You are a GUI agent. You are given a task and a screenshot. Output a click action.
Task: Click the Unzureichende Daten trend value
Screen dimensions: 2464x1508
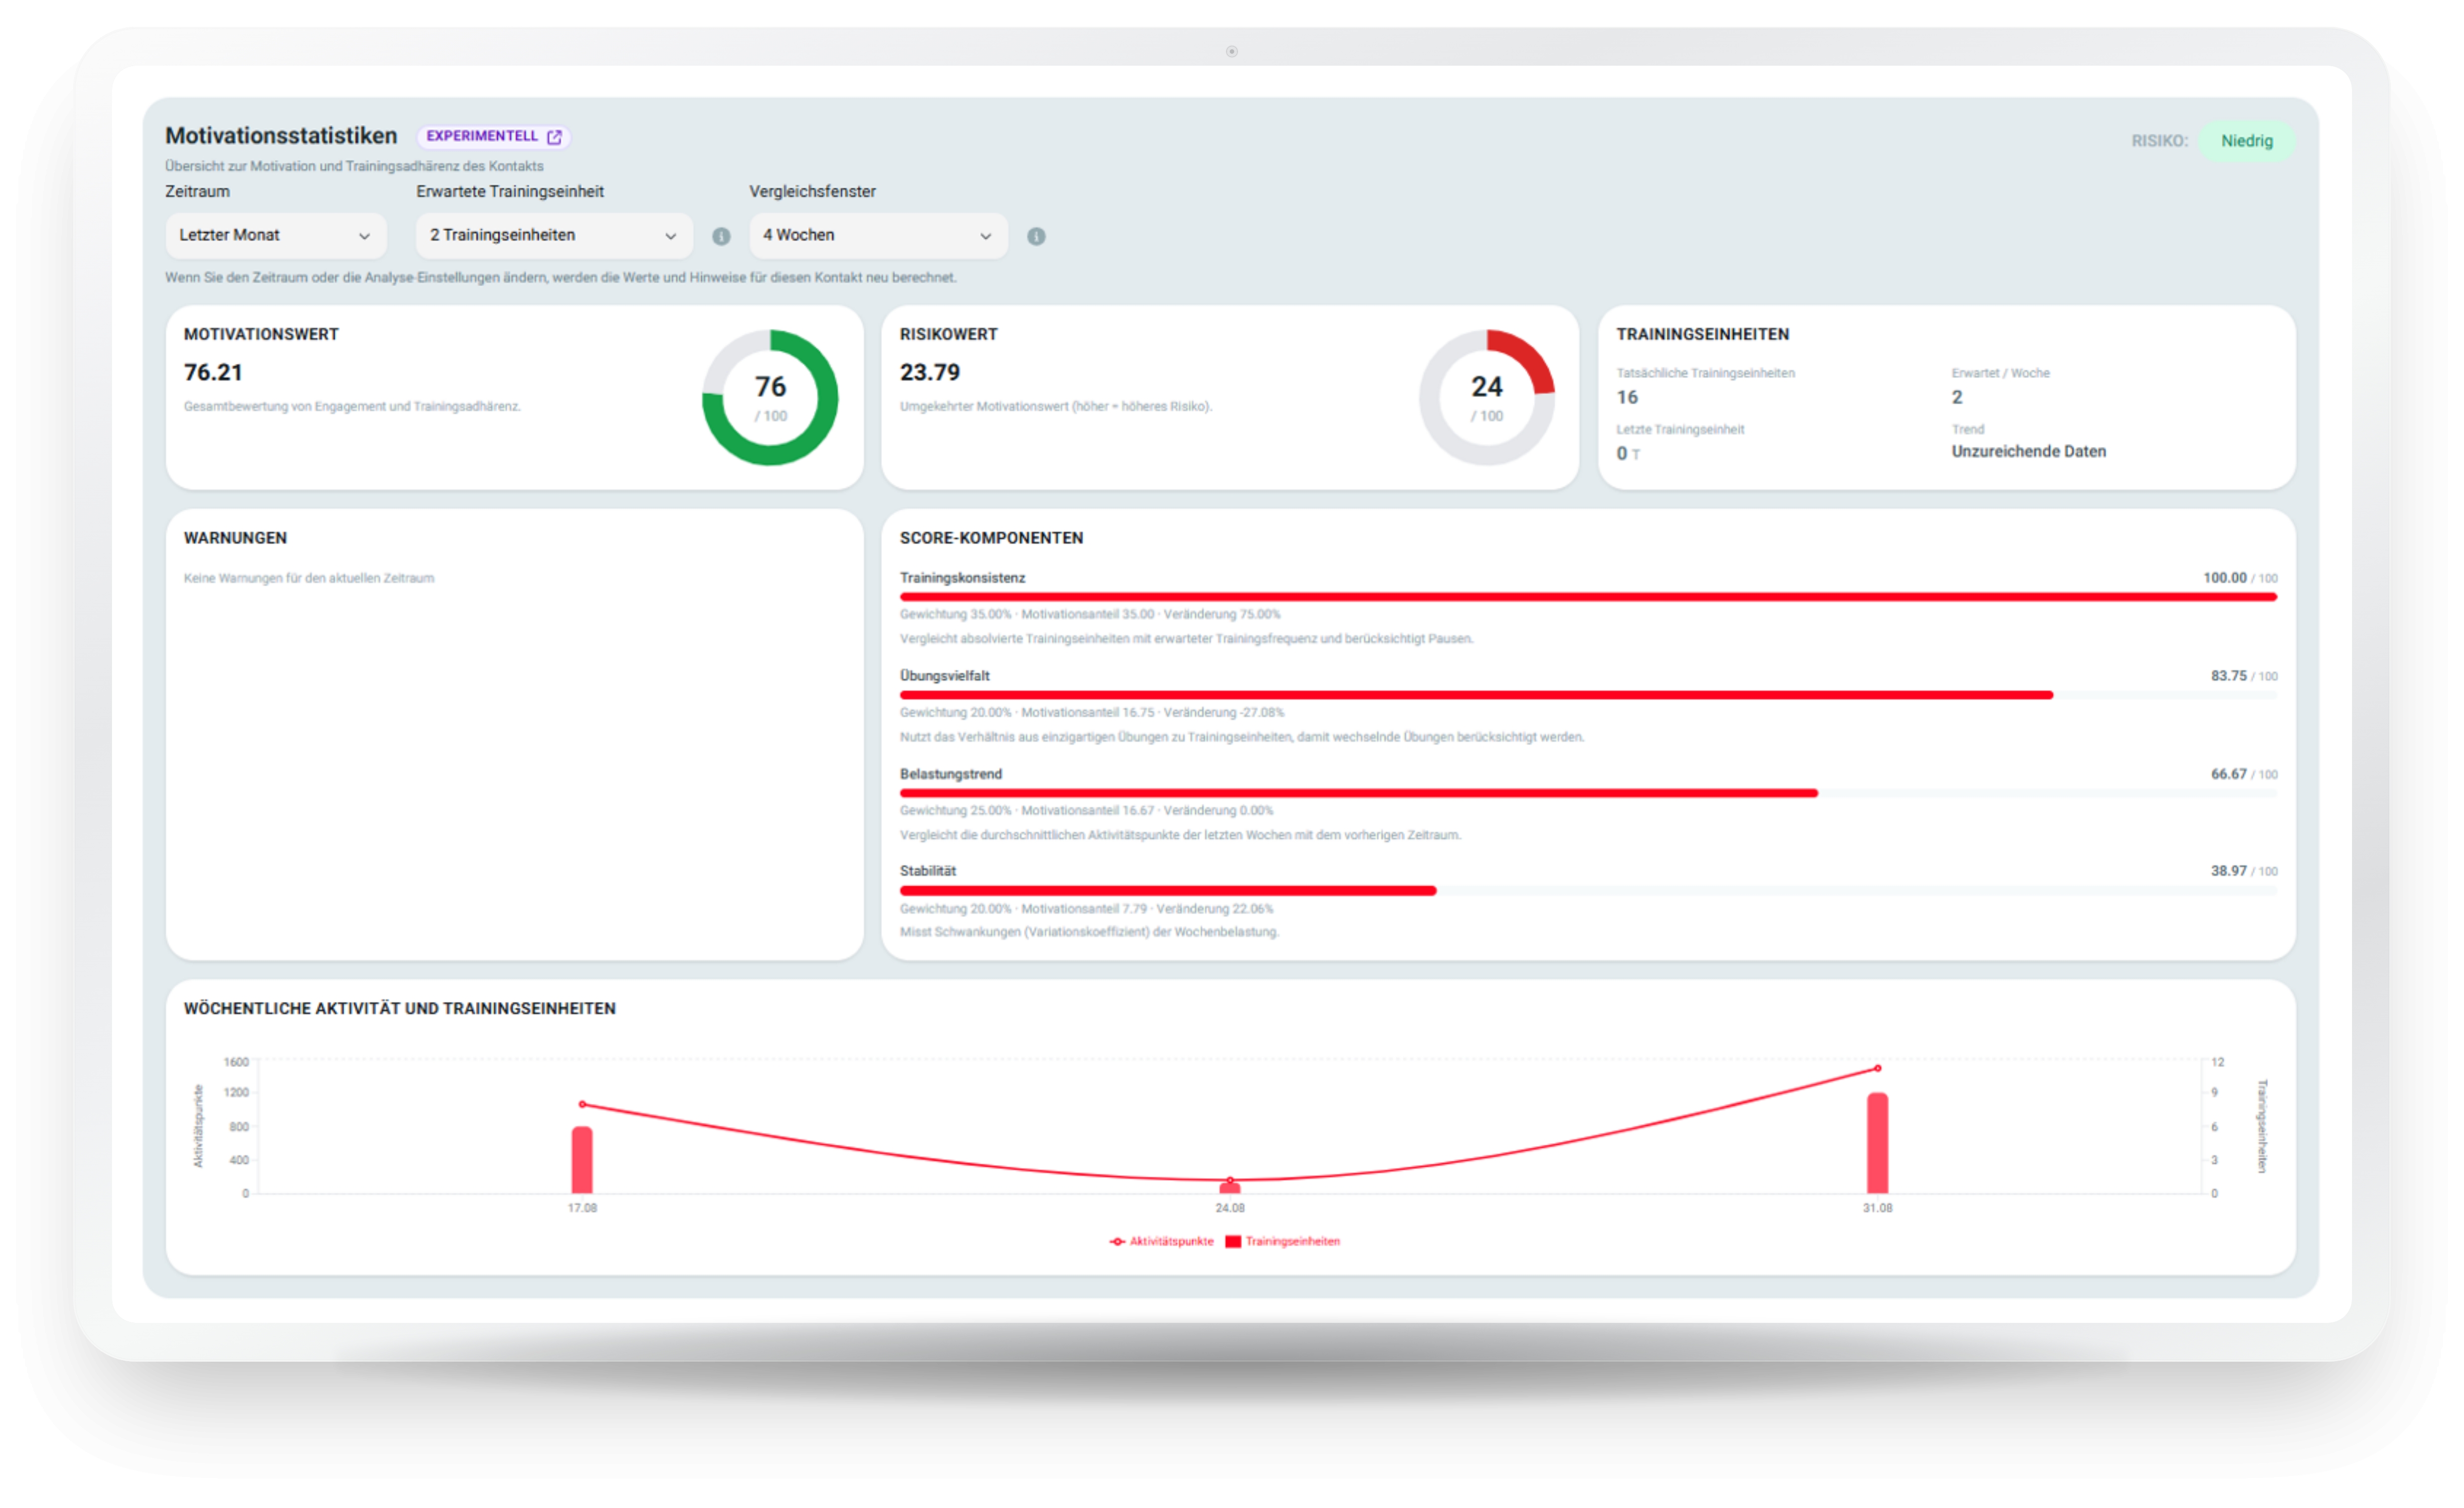click(x=2028, y=452)
